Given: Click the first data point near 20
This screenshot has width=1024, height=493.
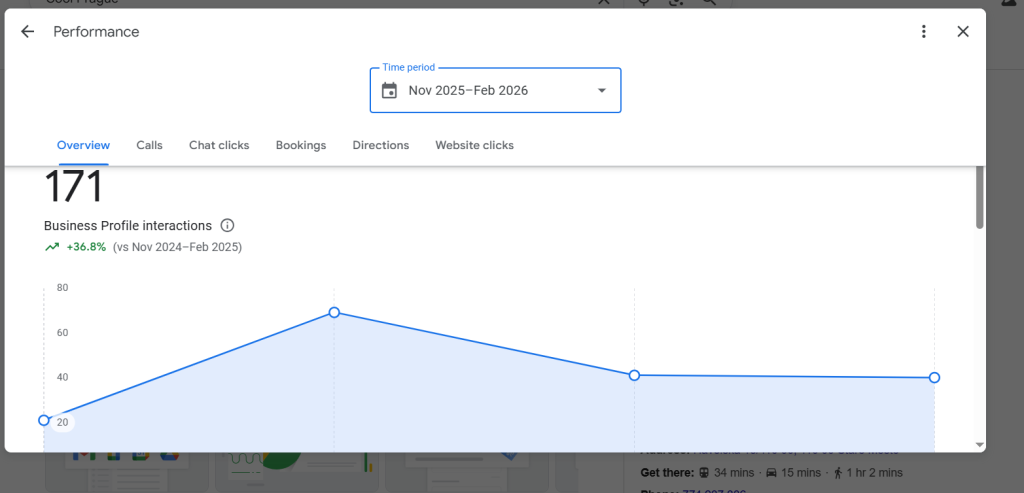Looking at the screenshot, I should tap(44, 420).
